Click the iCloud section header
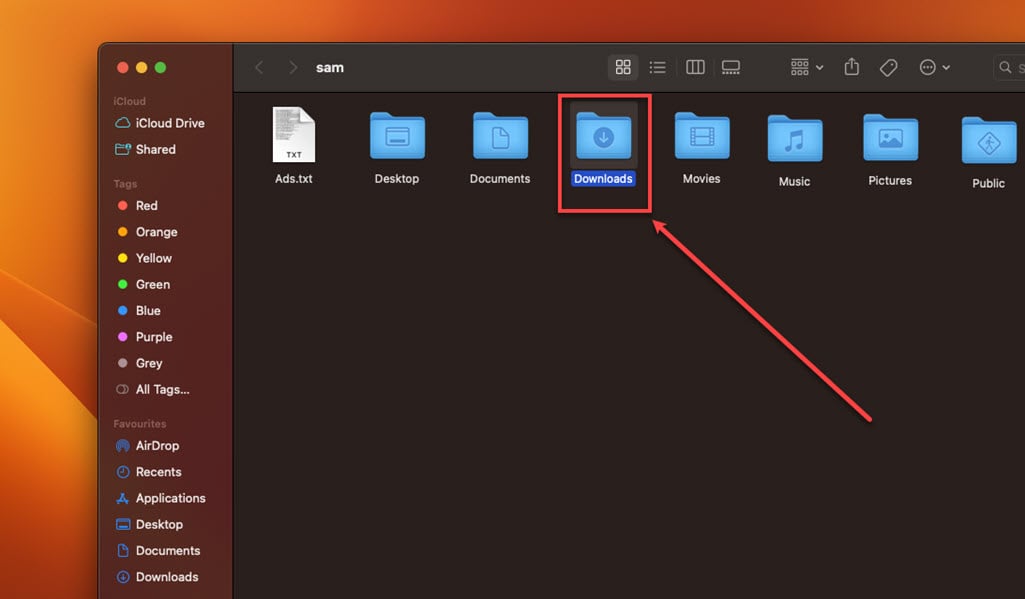 129,101
